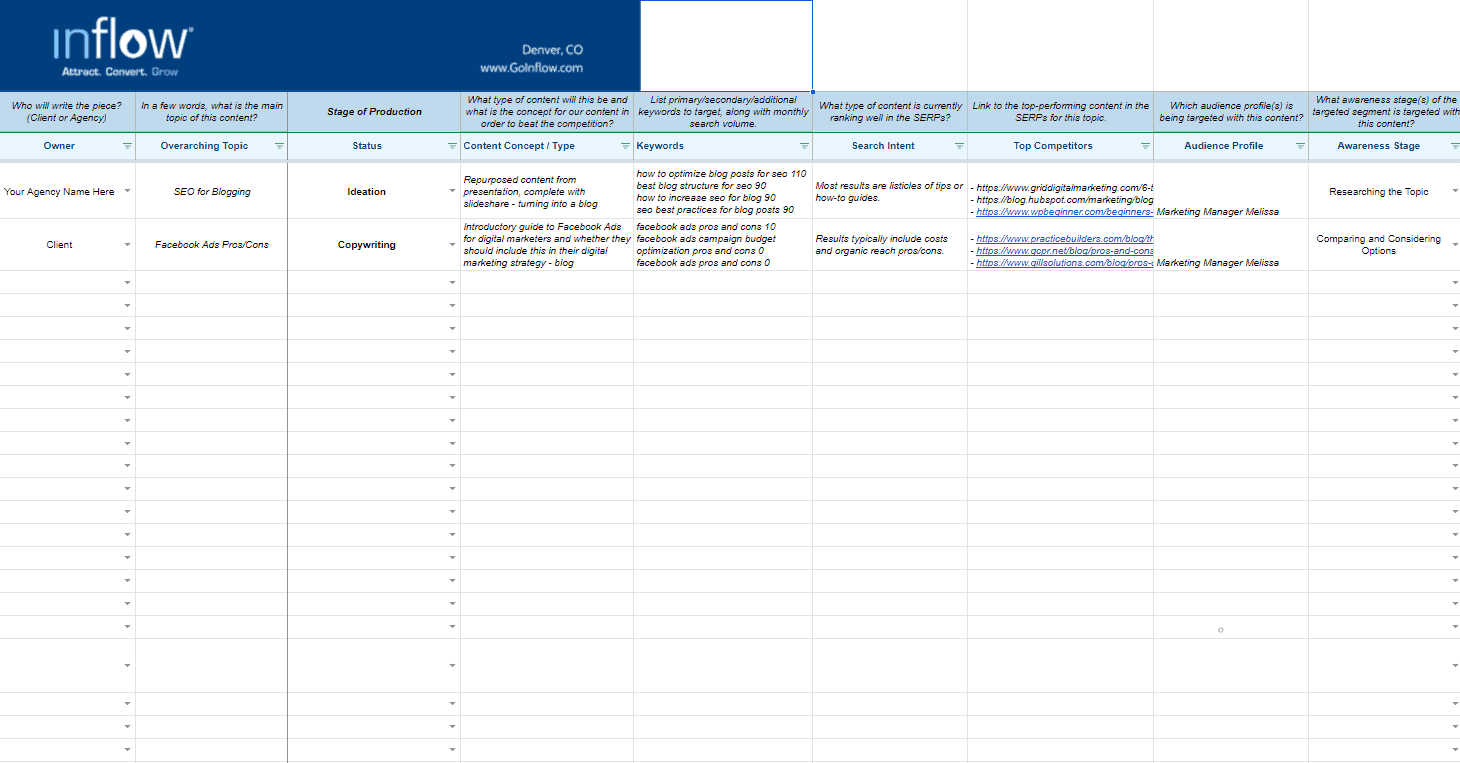Open the Awareness Stage column filter icon
This screenshot has height=763, width=1460.
[1454, 146]
